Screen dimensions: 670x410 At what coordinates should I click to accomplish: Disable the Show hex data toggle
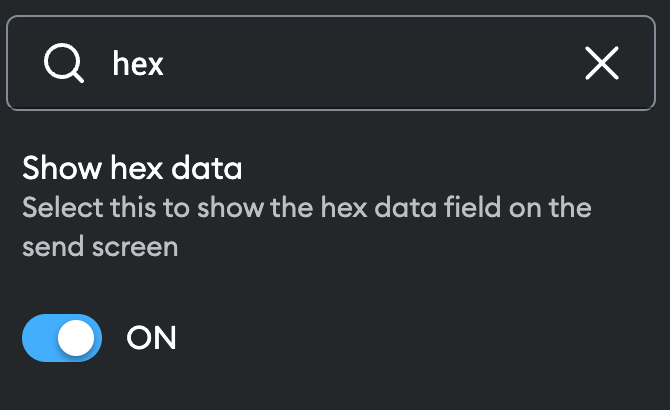pyautogui.click(x=62, y=338)
